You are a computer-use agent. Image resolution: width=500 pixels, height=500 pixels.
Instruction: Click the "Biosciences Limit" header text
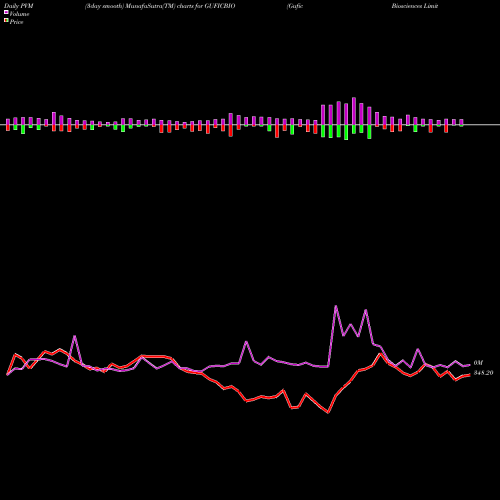(415, 6)
